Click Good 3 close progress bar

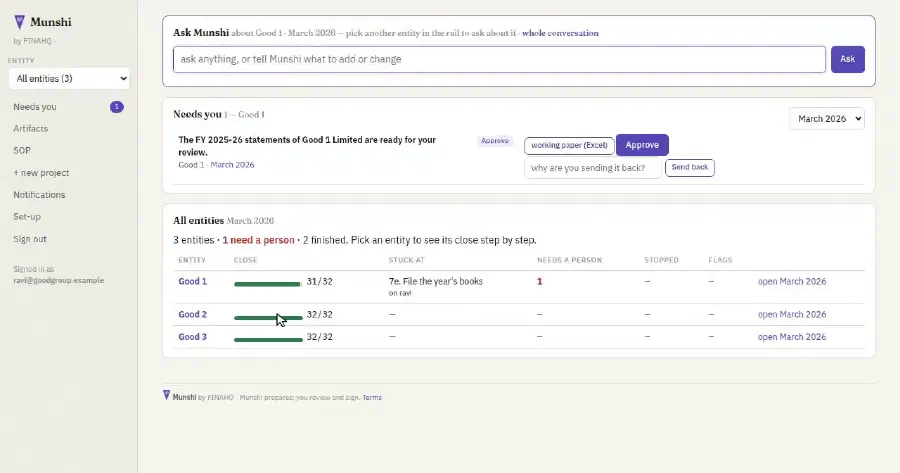coord(268,340)
